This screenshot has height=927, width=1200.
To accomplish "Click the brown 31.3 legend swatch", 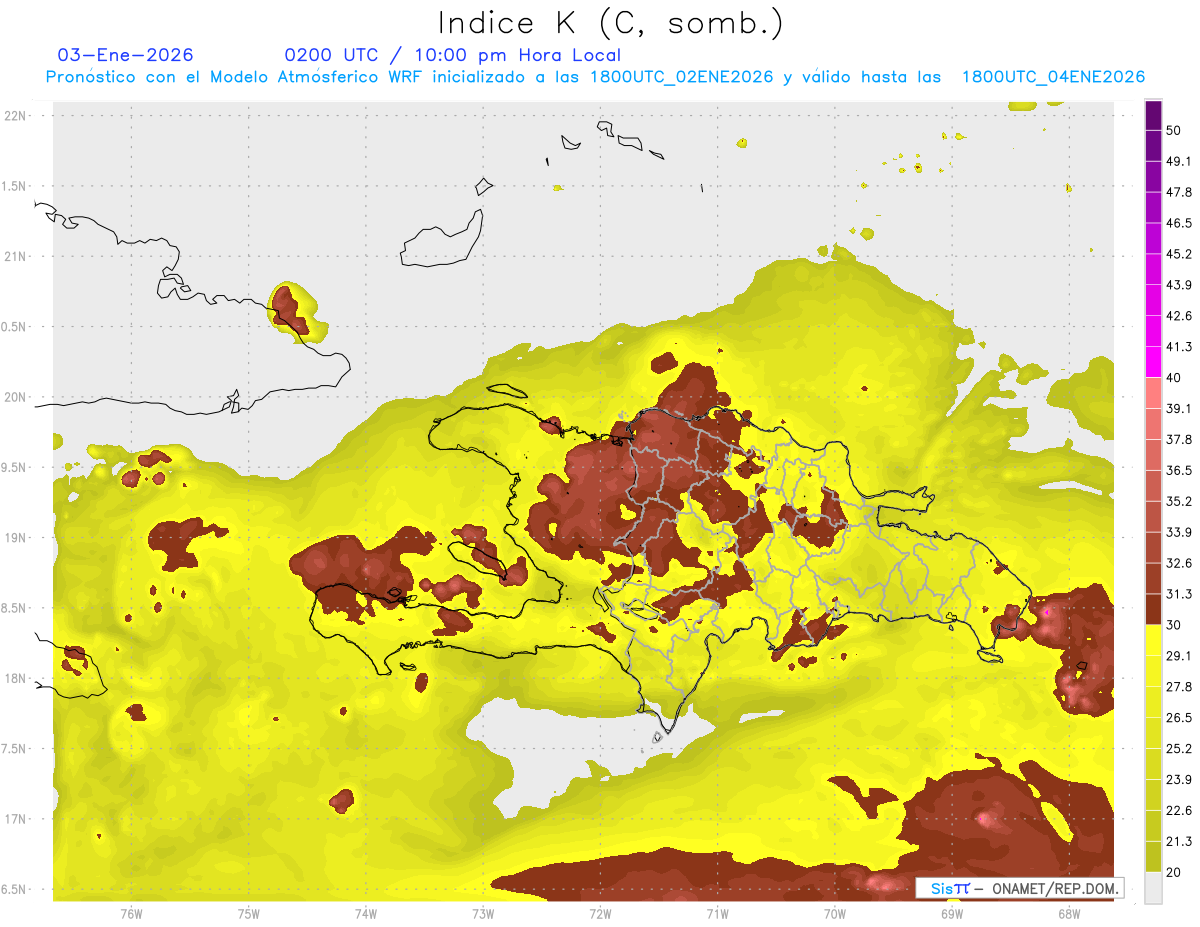I will coord(1153,609).
